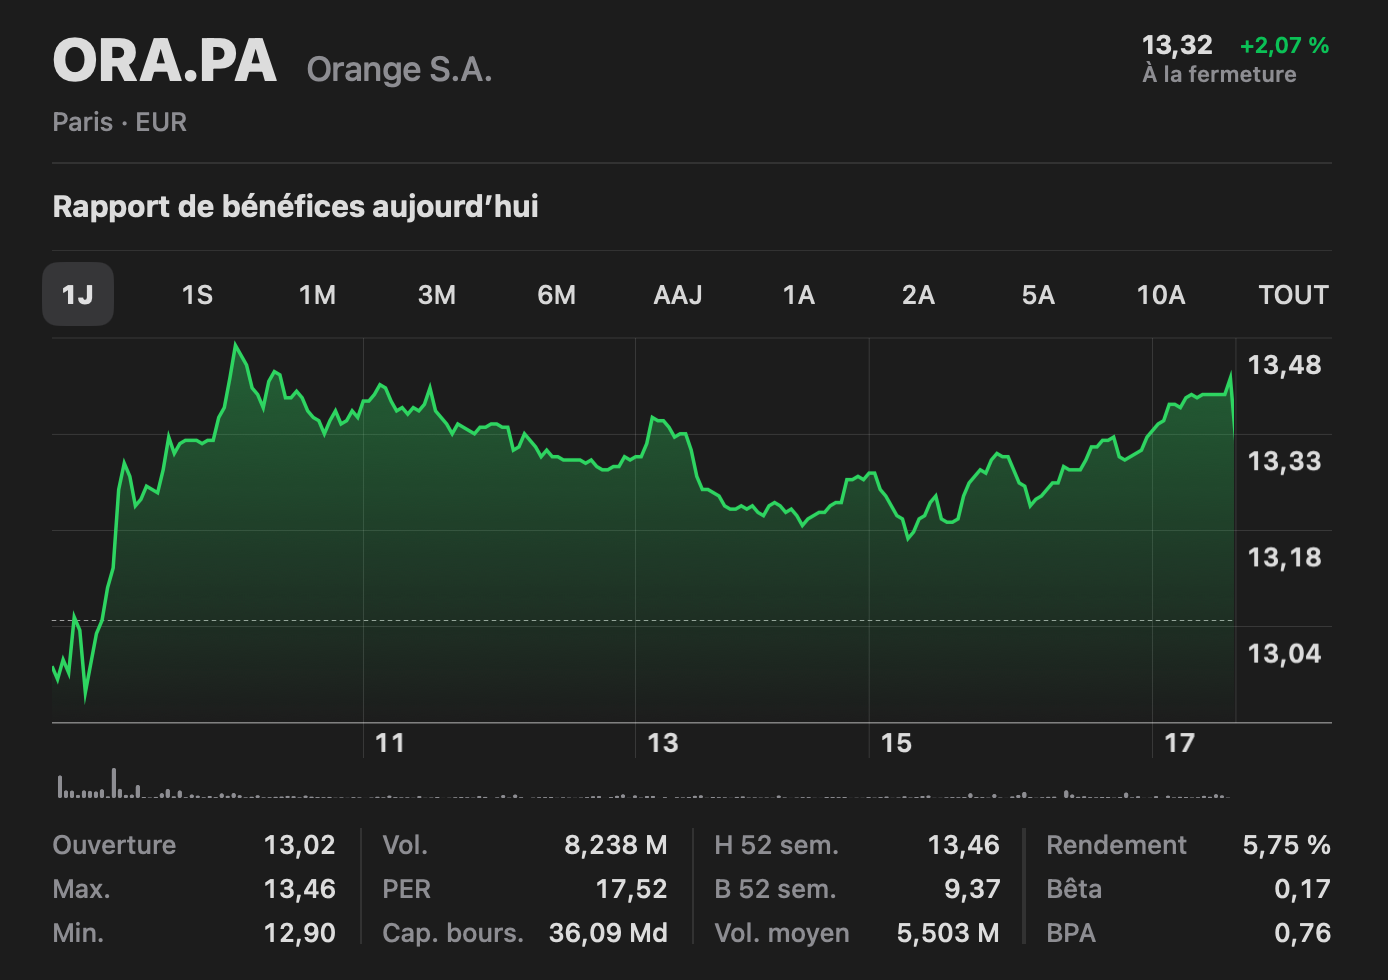1388x980 pixels.
Task: Click the BPA value 0,76
Action: [1303, 933]
